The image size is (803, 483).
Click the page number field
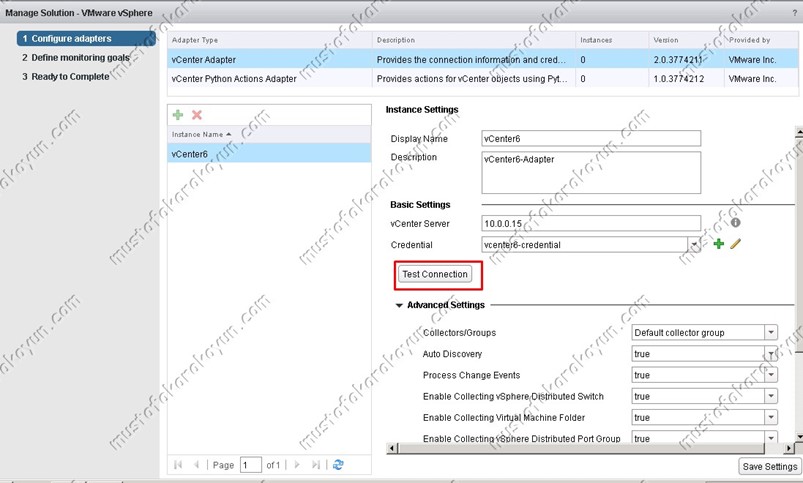coord(250,465)
